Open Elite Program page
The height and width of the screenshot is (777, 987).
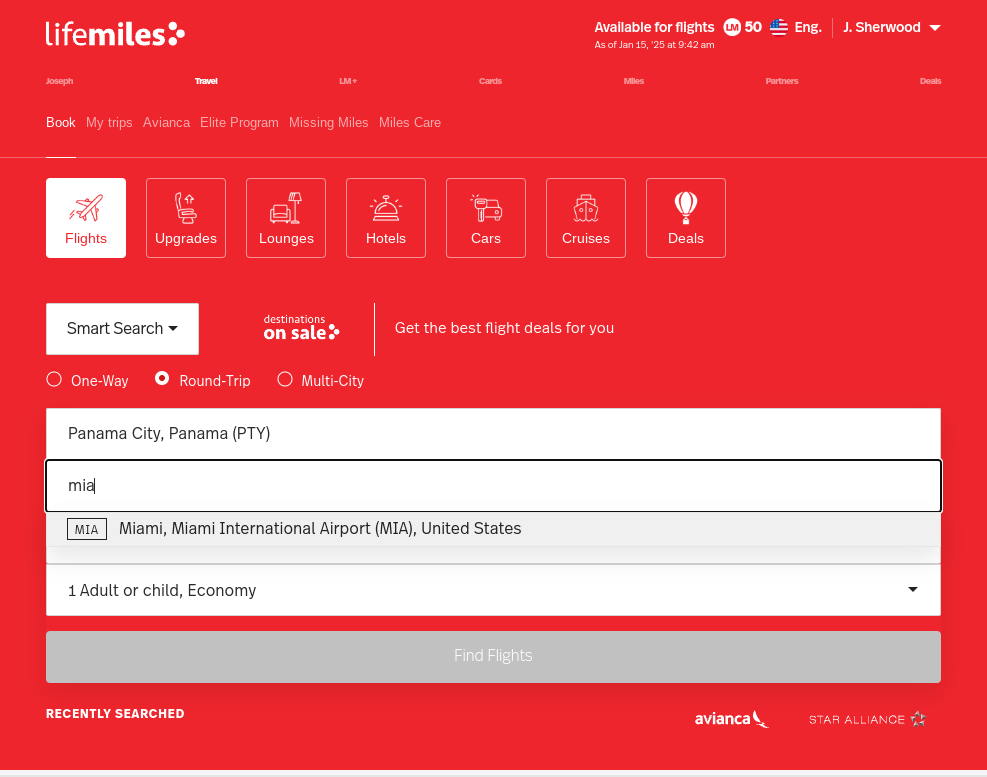coord(239,123)
